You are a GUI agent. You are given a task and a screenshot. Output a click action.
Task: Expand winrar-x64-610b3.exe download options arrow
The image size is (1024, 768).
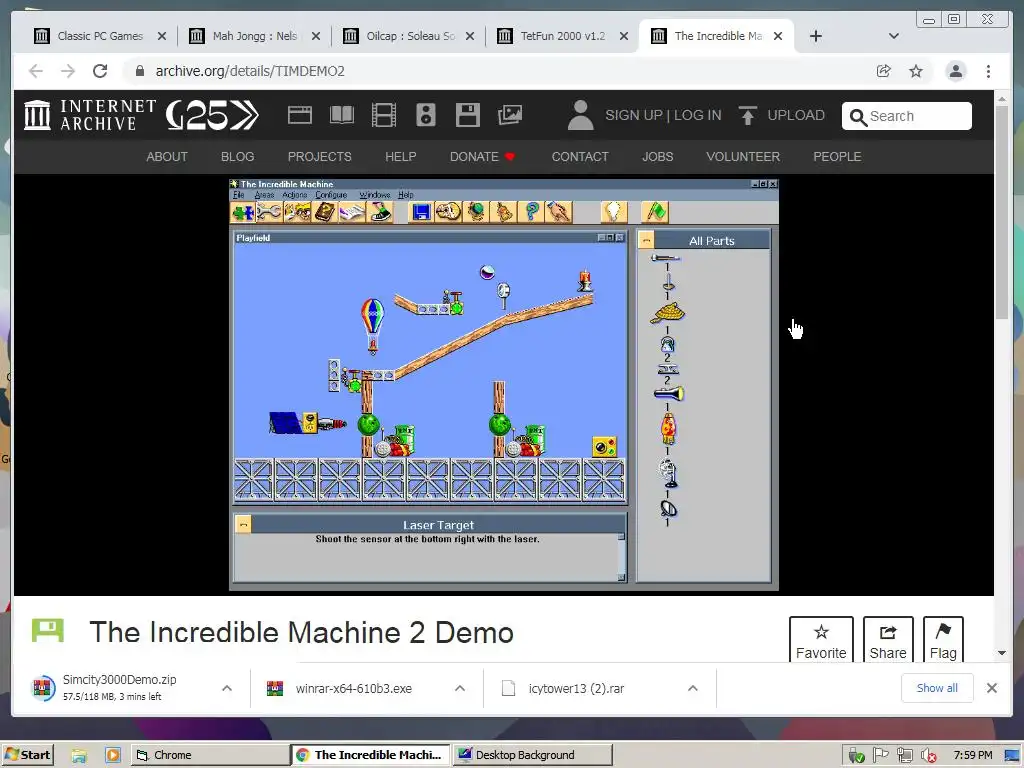point(460,688)
